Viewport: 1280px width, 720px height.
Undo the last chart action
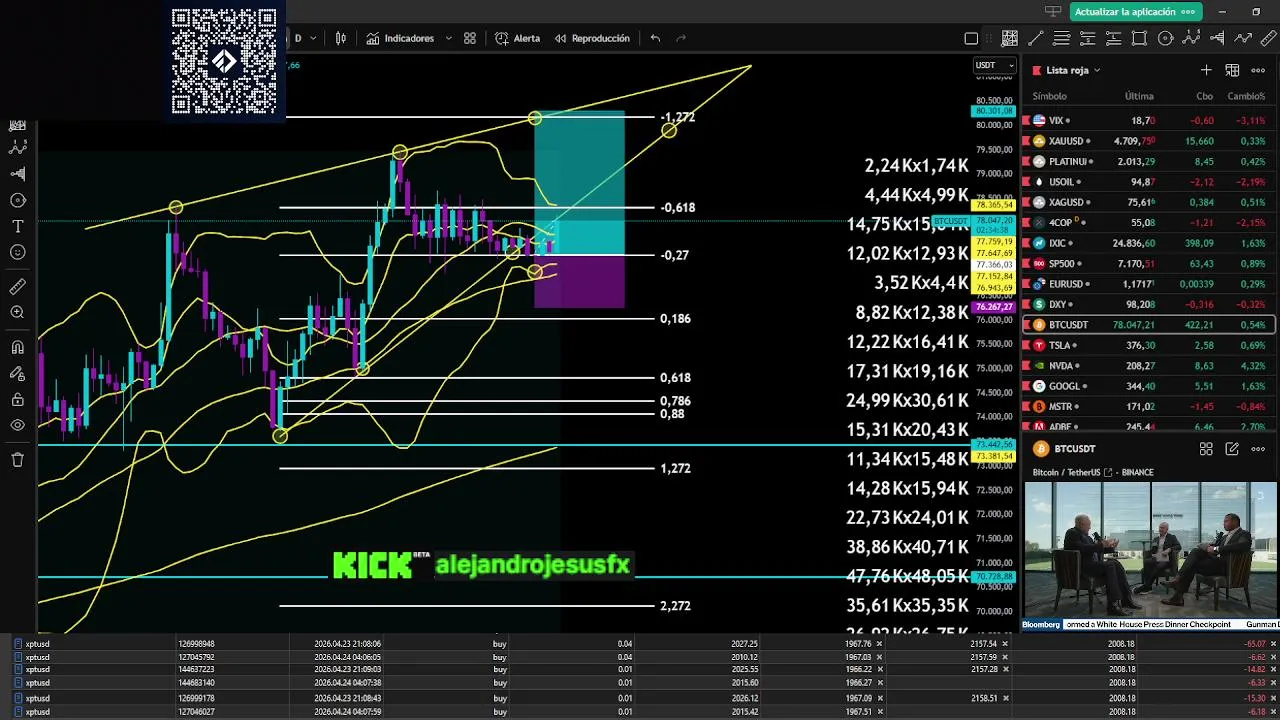[x=655, y=38]
